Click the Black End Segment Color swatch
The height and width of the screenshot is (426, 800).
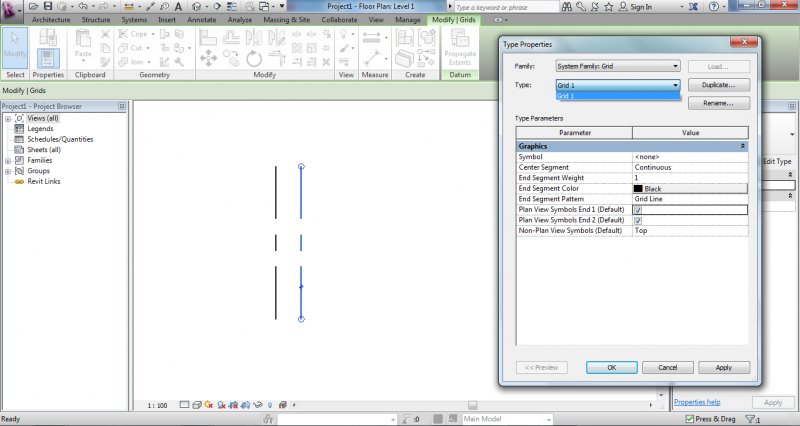pos(638,189)
